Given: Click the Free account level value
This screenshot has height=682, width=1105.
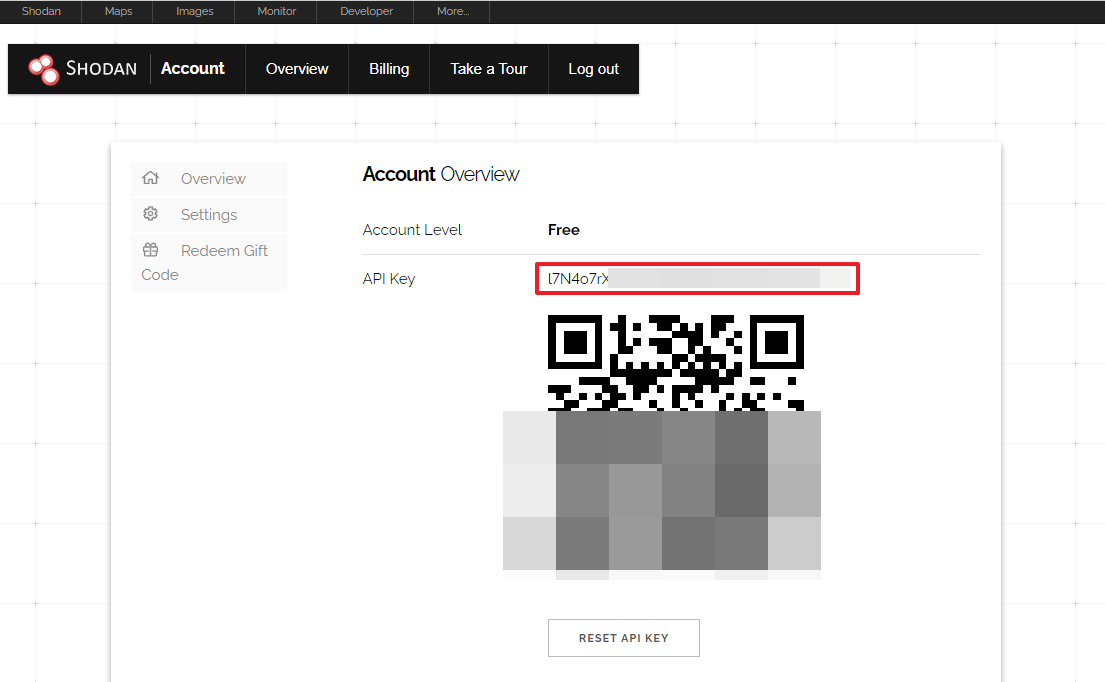Looking at the screenshot, I should coord(564,230).
